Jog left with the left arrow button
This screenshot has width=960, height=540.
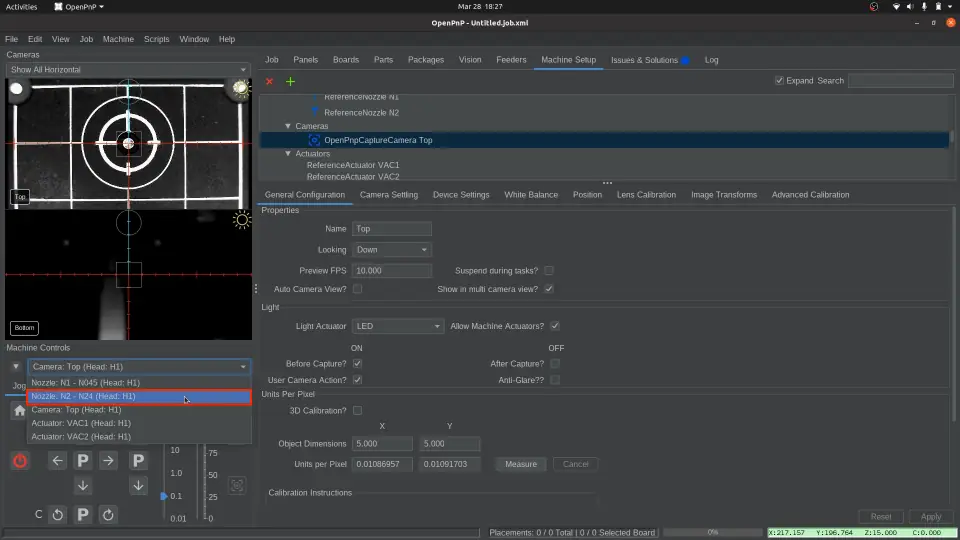click(57, 461)
